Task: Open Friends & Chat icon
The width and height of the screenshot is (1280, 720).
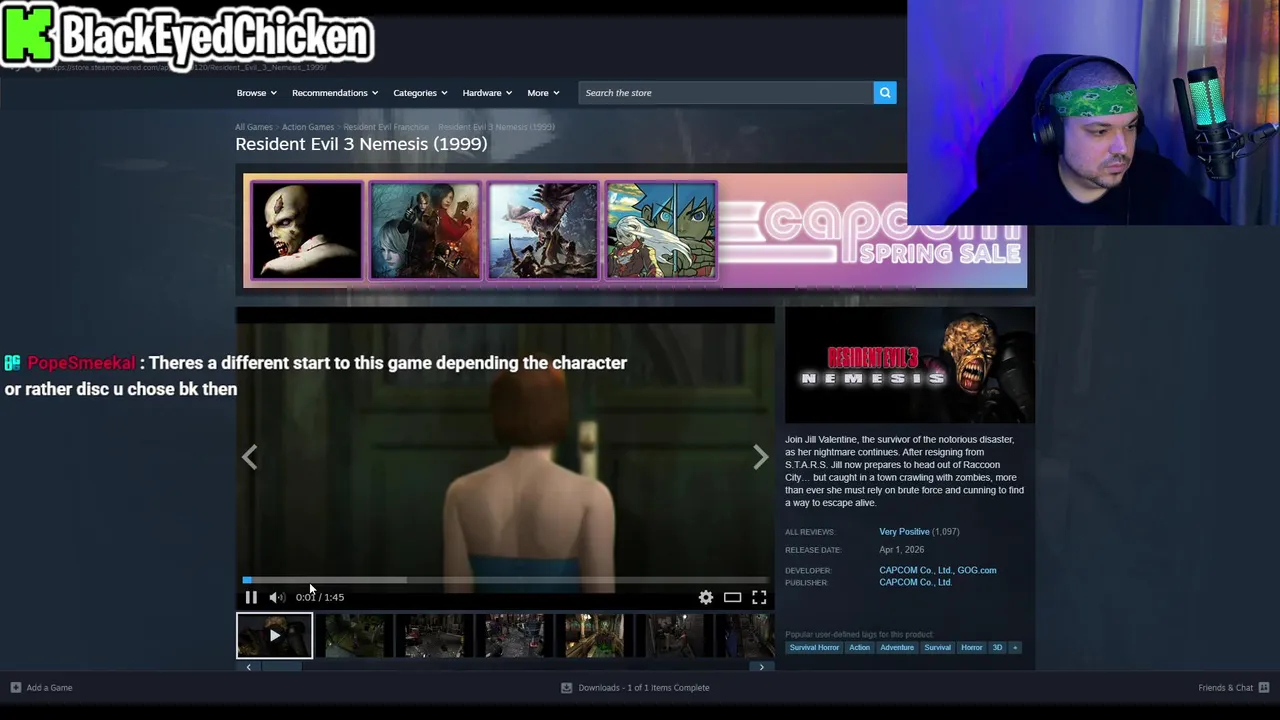Action: pos(1264,687)
